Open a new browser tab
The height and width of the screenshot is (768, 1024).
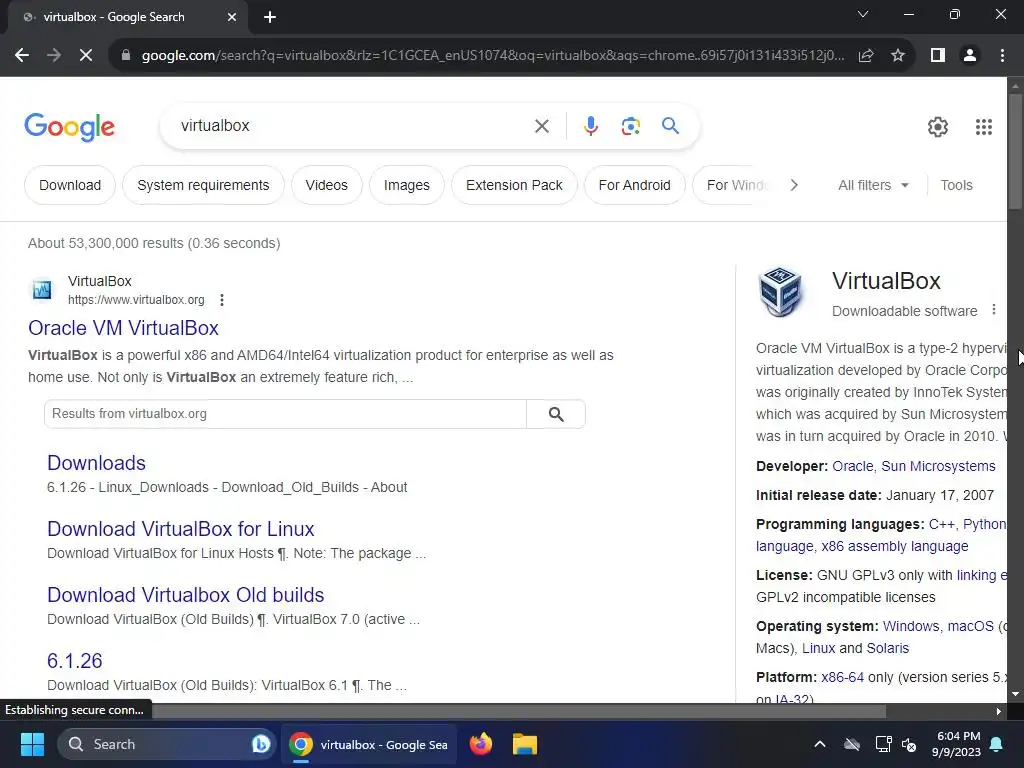coord(270,17)
